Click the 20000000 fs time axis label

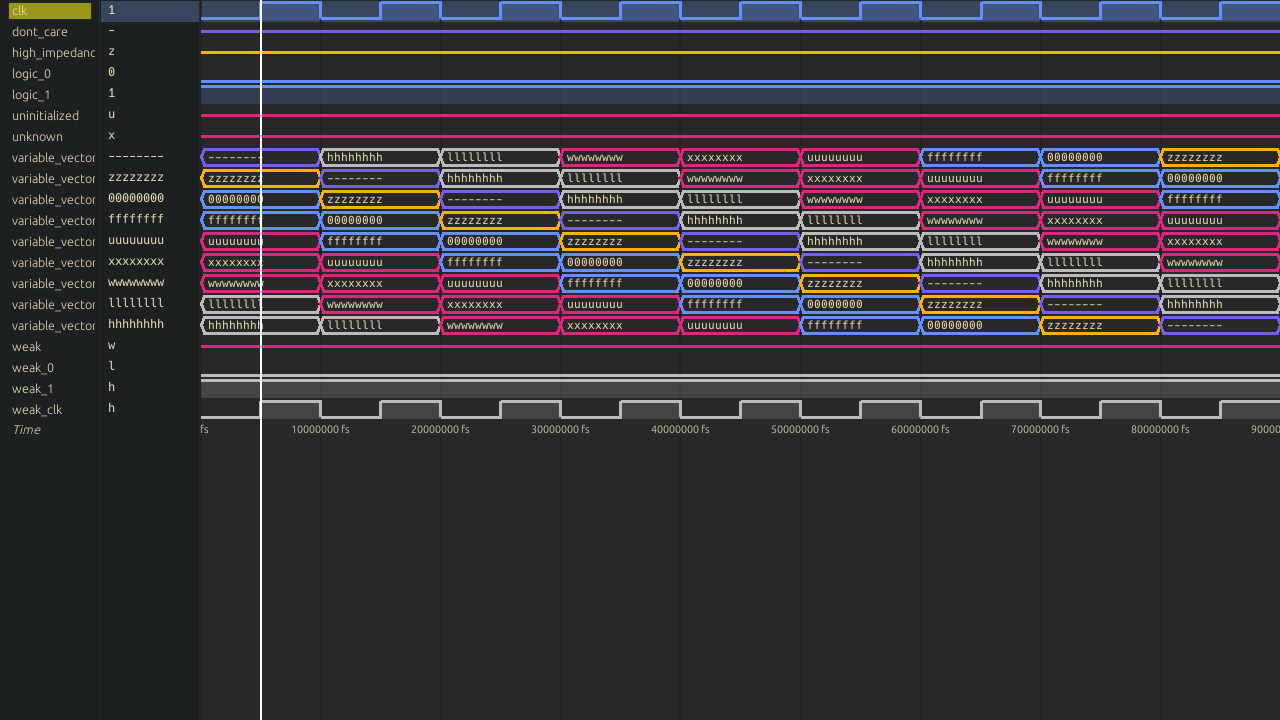click(x=440, y=430)
